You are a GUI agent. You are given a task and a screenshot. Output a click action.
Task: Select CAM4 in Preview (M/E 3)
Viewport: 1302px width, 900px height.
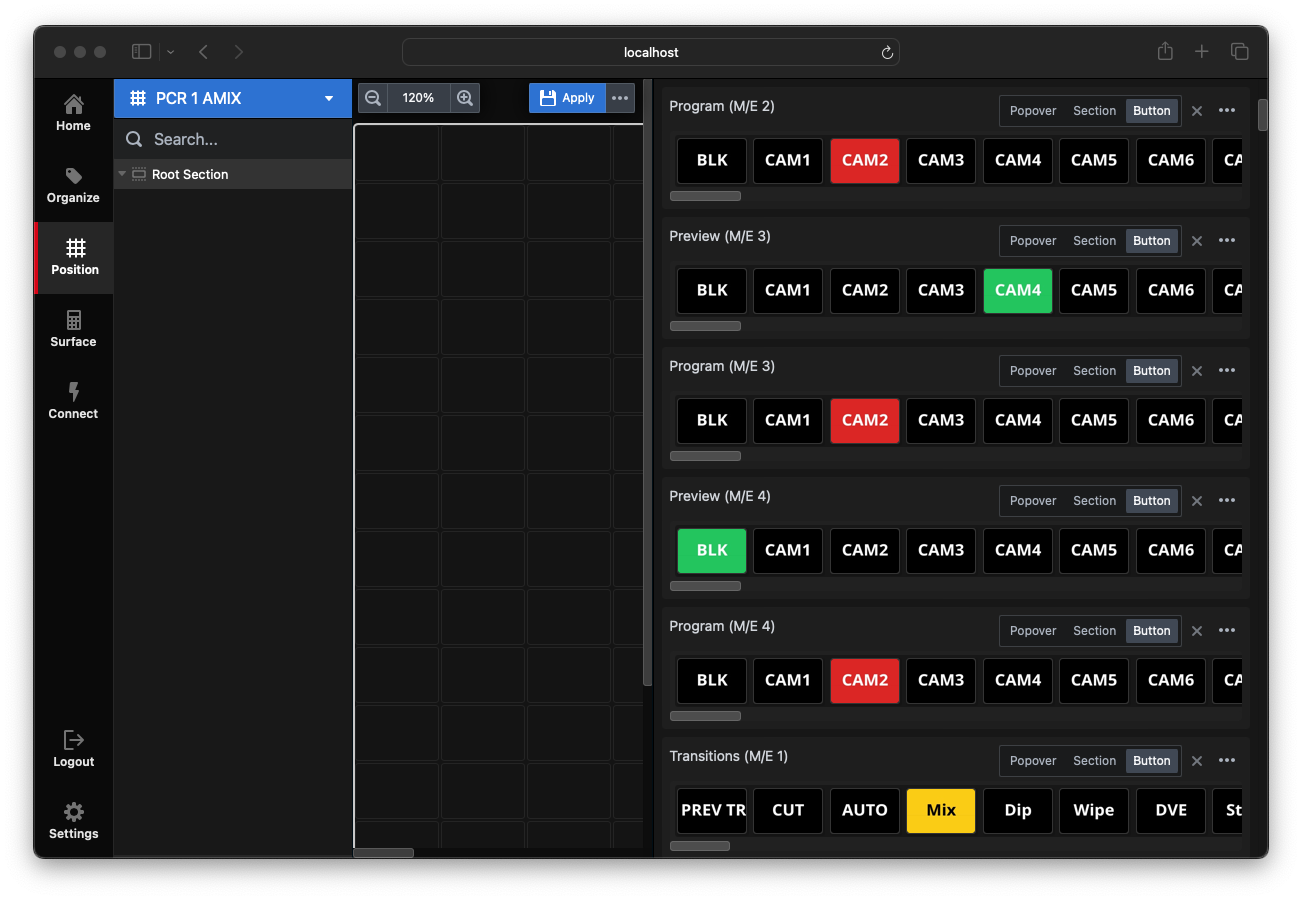click(1018, 290)
